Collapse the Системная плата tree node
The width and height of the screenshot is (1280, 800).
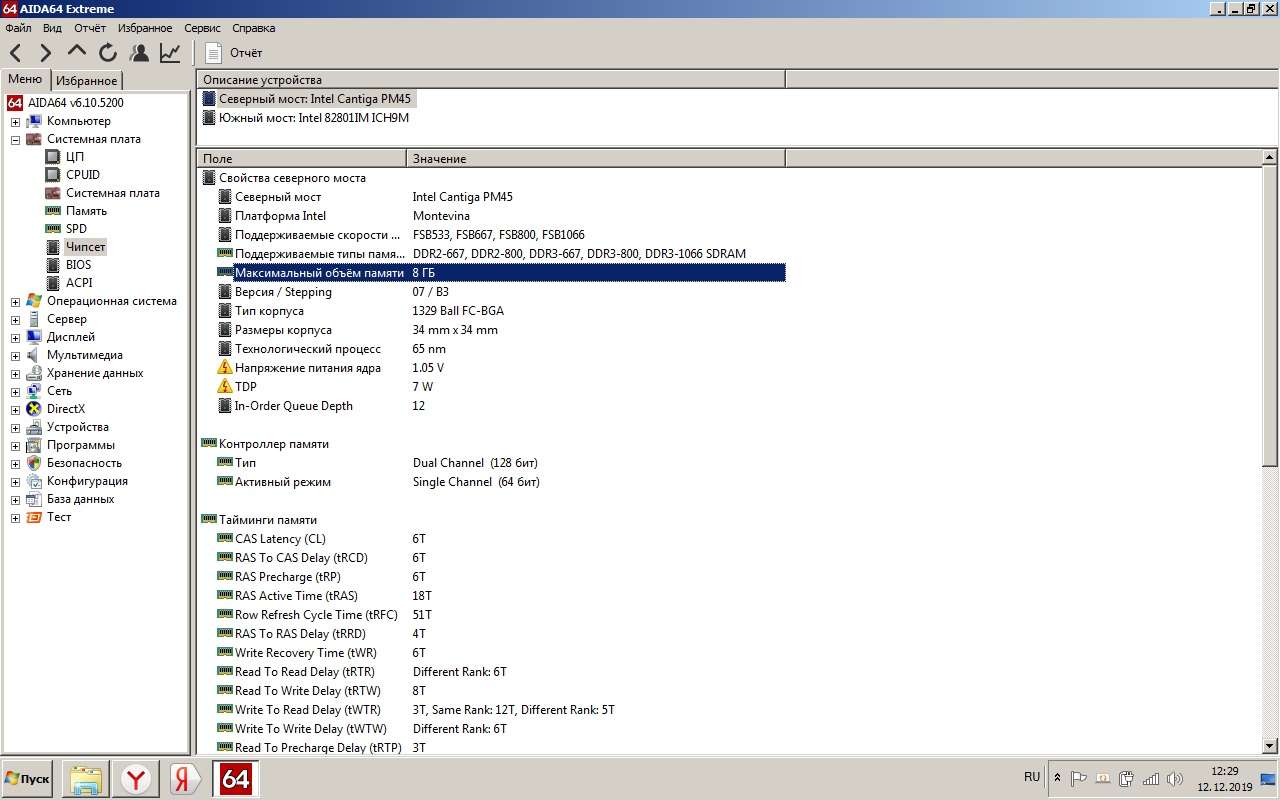click(x=15, y=140)
